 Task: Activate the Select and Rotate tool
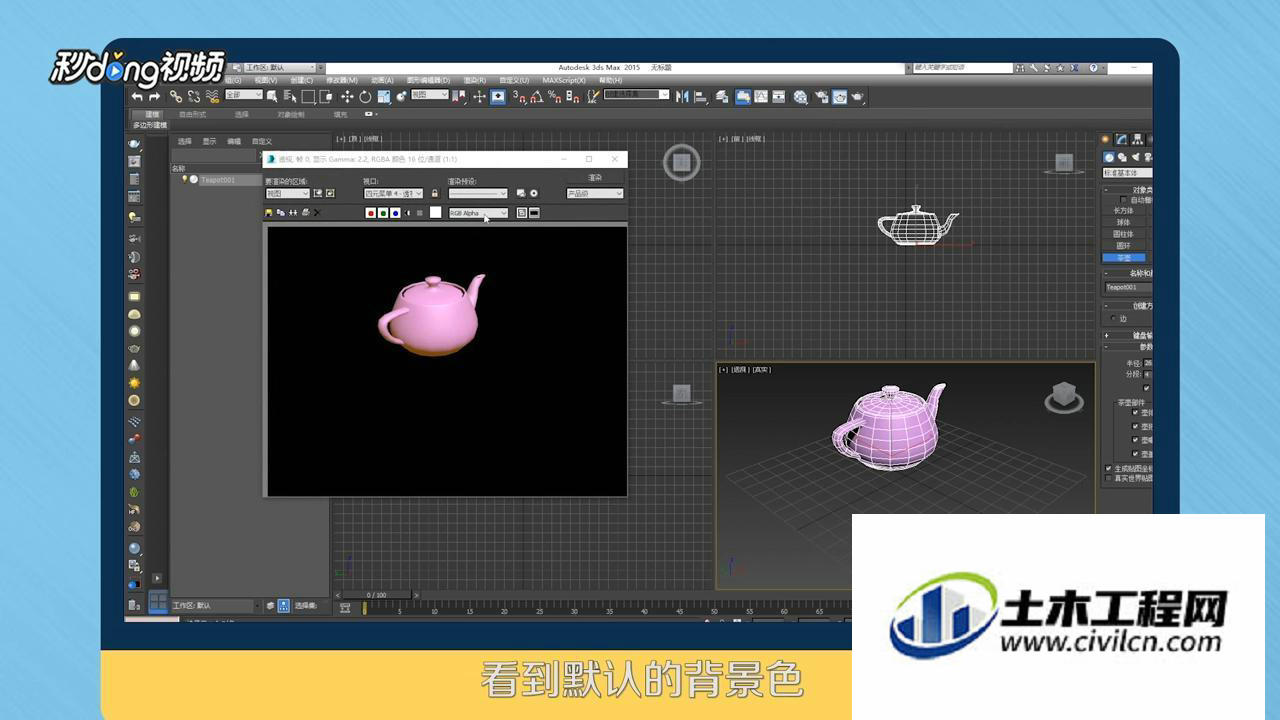point(365,96)
